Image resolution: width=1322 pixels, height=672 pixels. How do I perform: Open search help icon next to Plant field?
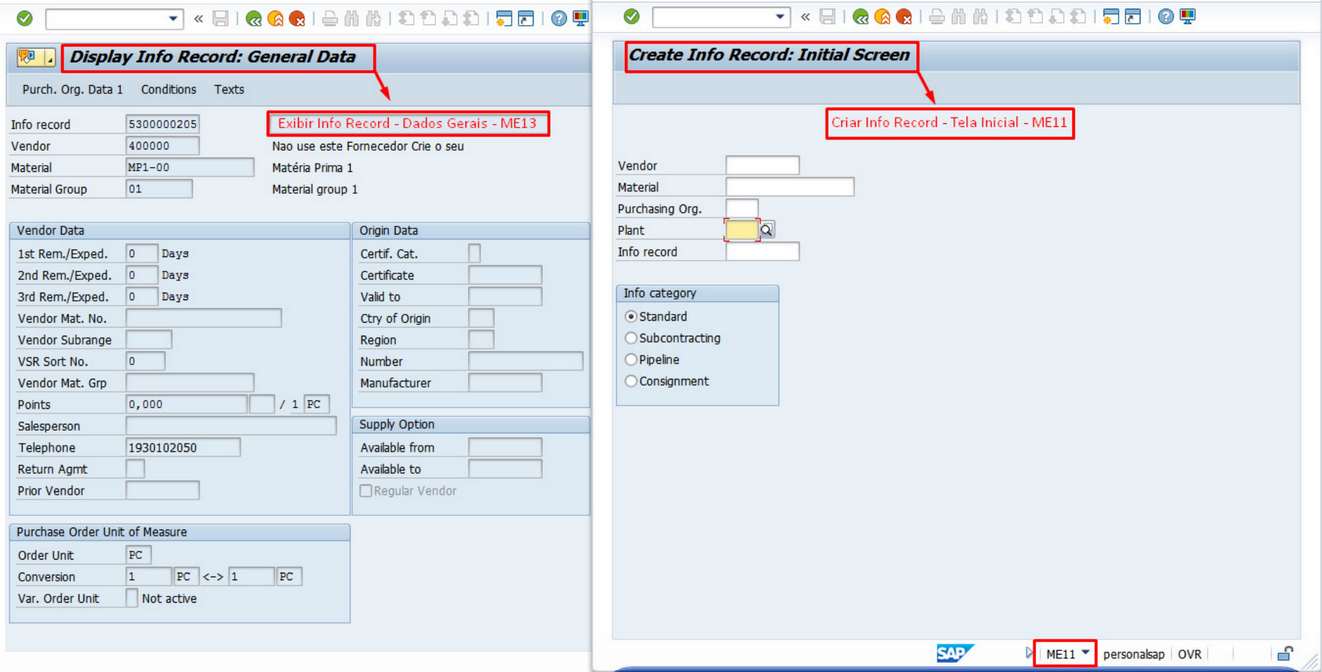(766, 230)
